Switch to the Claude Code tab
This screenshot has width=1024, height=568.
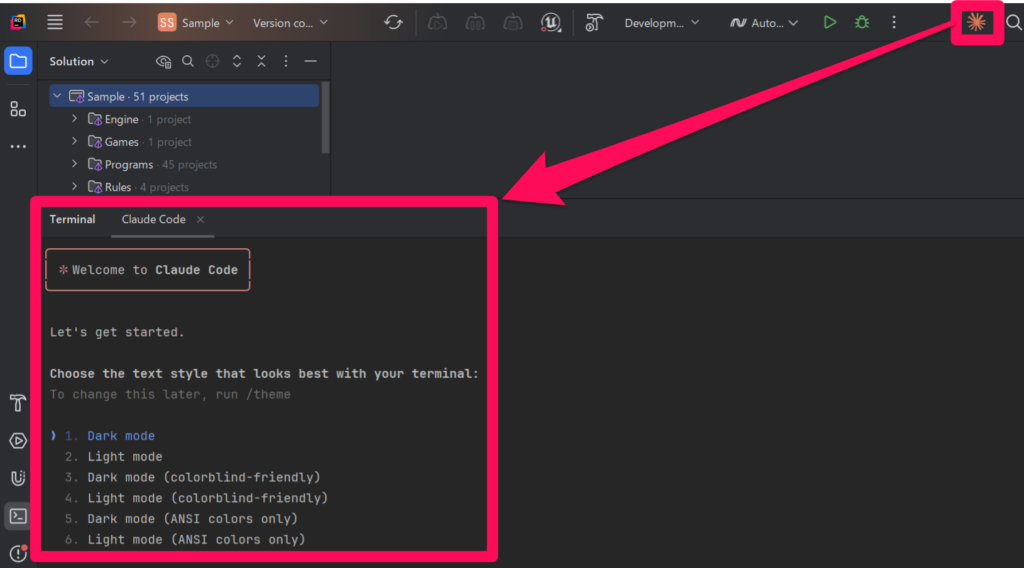click(x=153, y=219)
